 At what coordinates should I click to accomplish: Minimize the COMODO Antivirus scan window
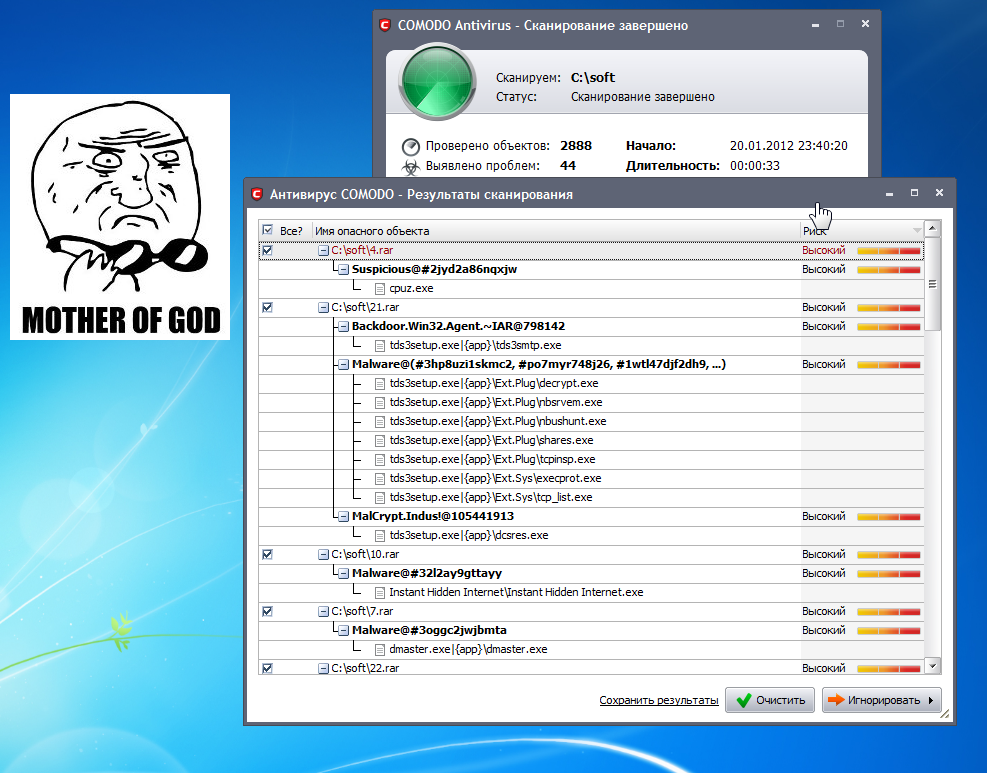point(815,25)
